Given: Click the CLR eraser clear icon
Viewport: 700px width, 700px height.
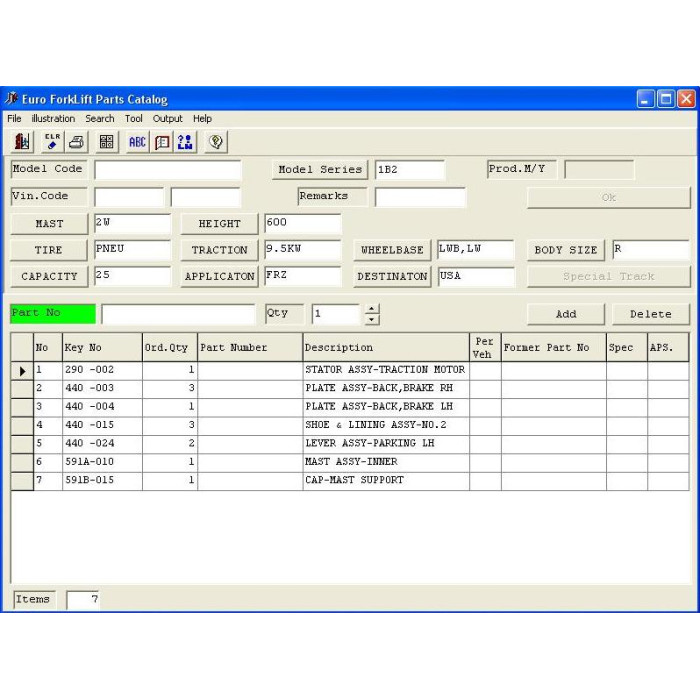Looking at the screenshot, I should point(53,142).
